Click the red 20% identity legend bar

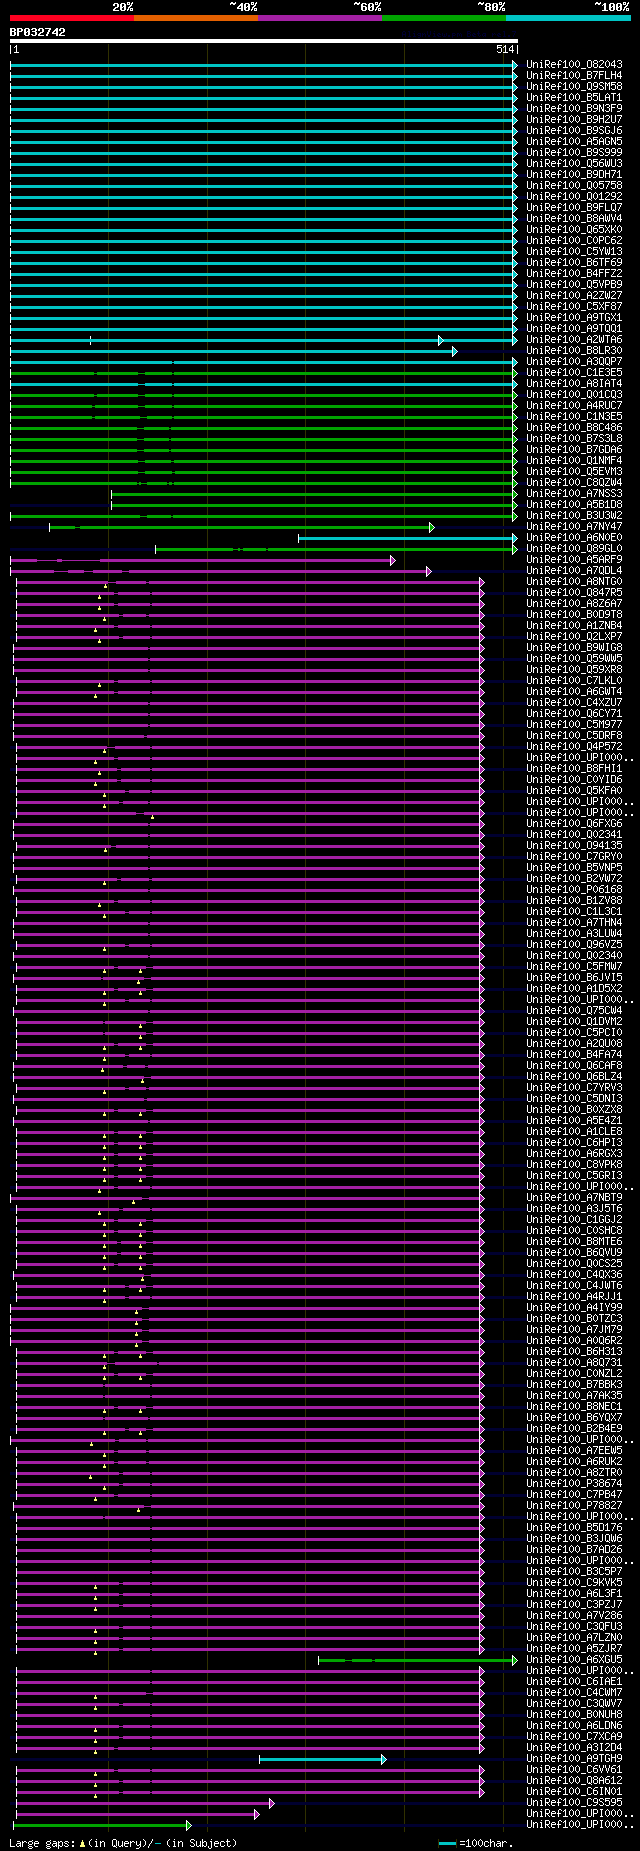[72, 17]
